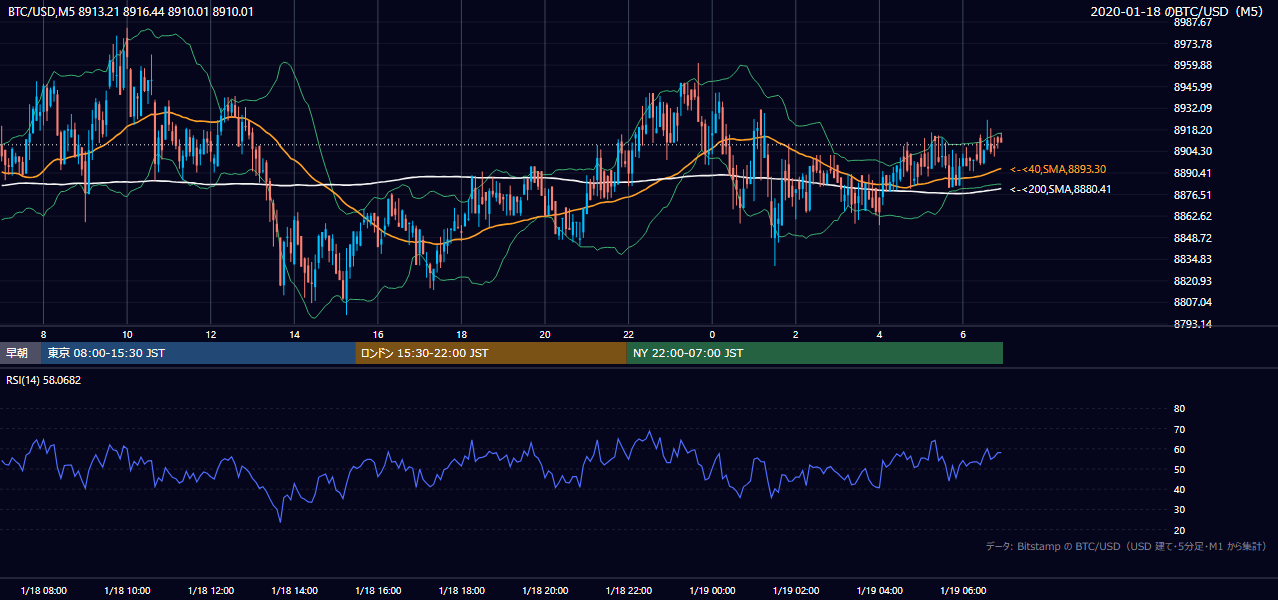Select the 200 SMA 8880.41 label
1278x600 pixels.
click(1060, 189)
